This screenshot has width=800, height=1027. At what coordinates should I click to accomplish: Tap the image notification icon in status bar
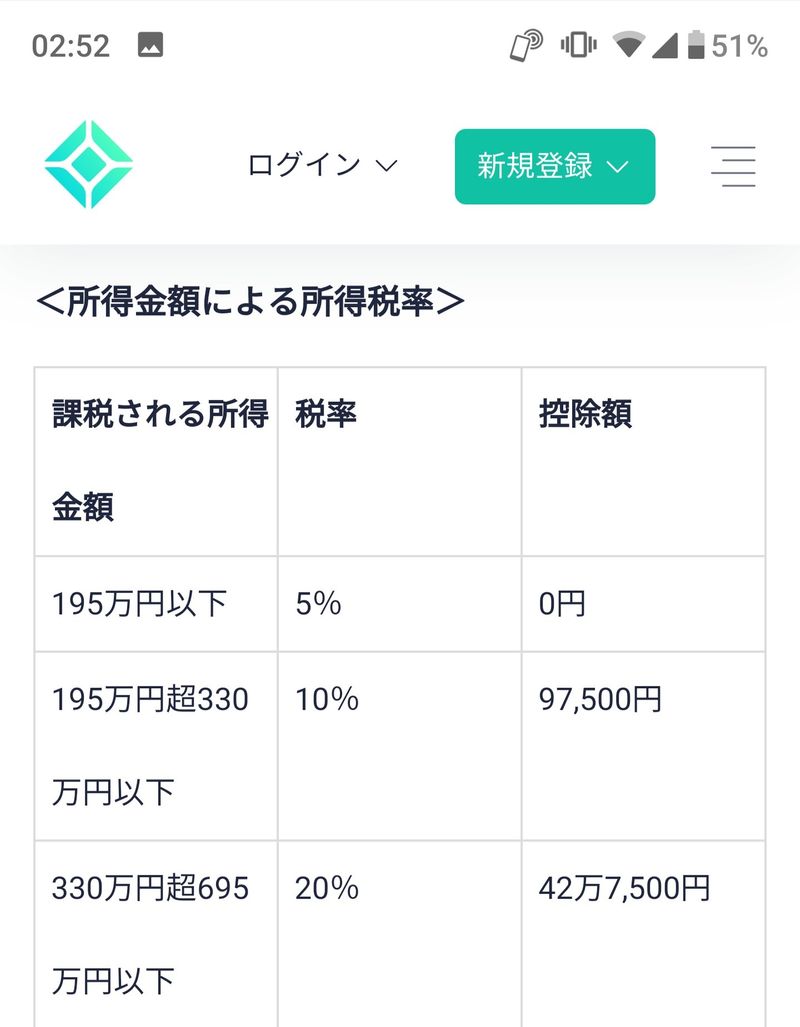150,45
